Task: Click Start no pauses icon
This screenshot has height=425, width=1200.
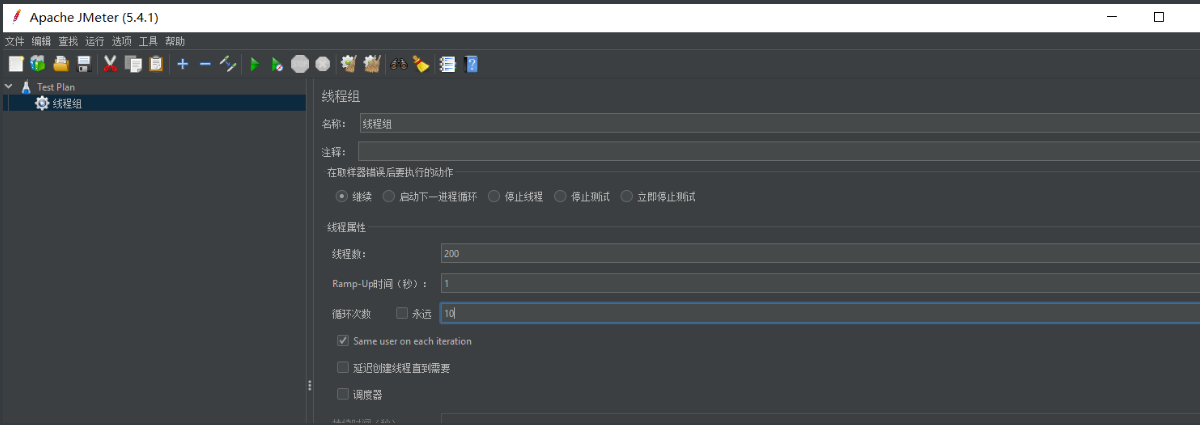Action: tap(277, 64)
